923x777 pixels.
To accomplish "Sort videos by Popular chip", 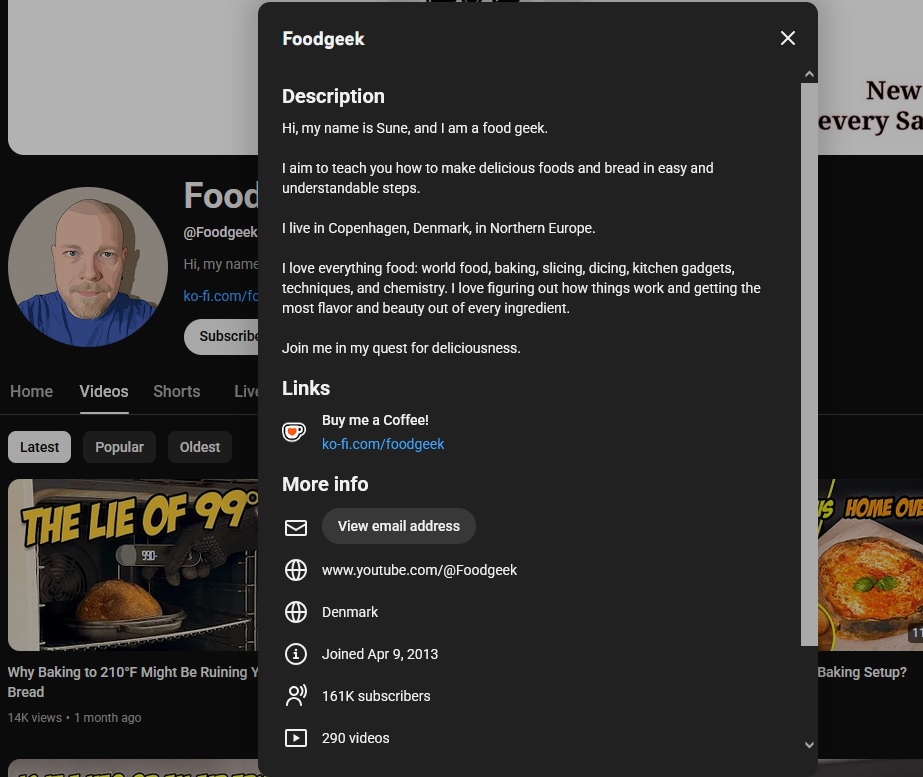I will [119, 447].
